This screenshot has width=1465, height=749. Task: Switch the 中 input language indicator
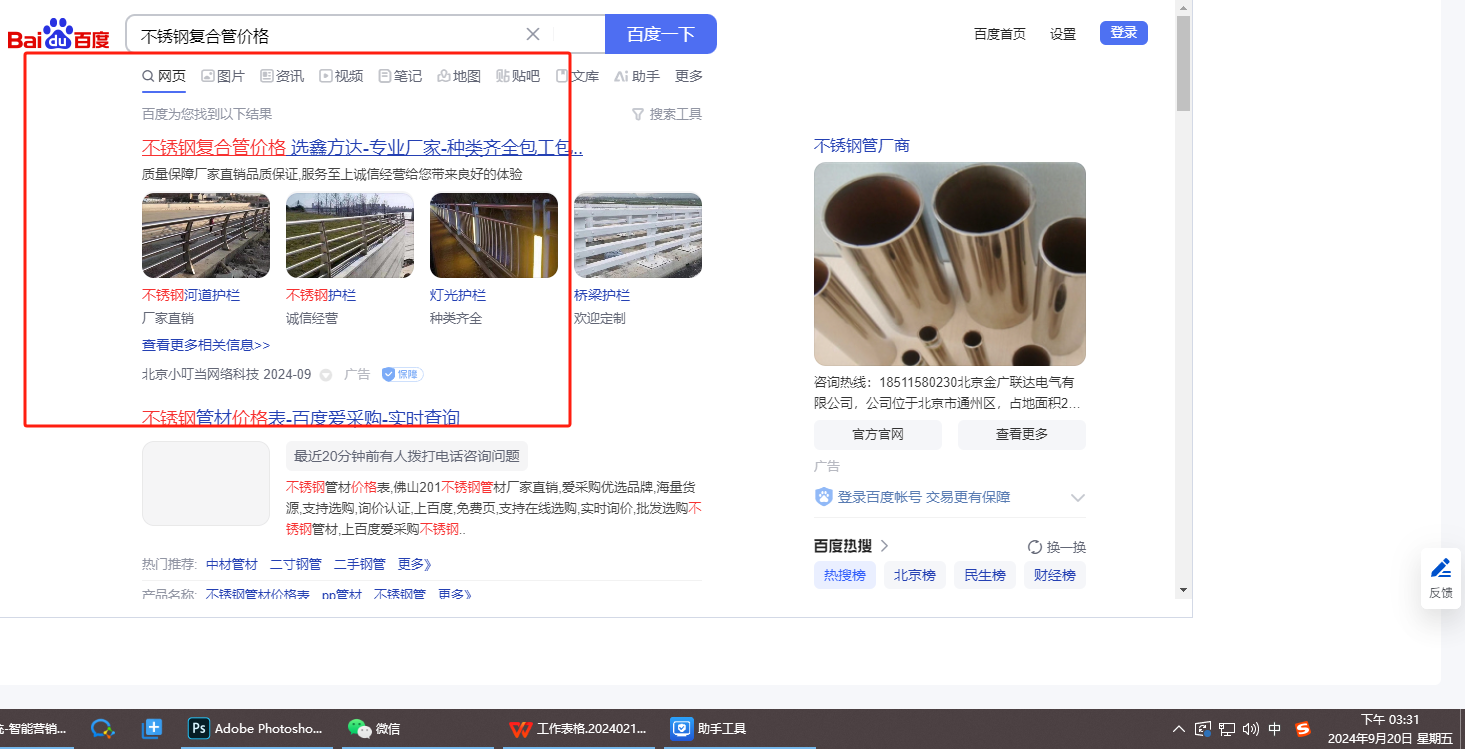click(x=1275, y=729)
